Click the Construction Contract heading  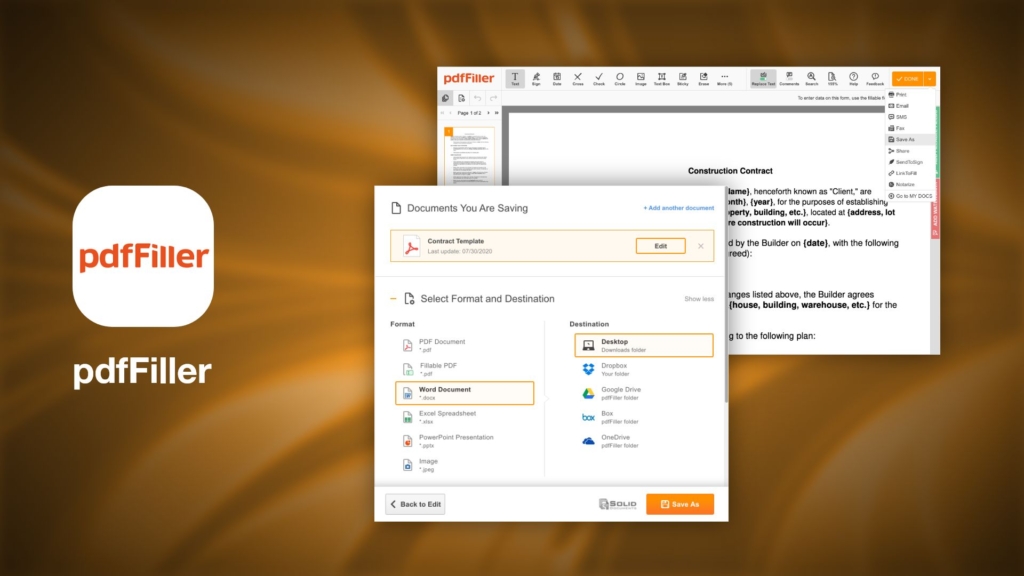pos(730,170)
